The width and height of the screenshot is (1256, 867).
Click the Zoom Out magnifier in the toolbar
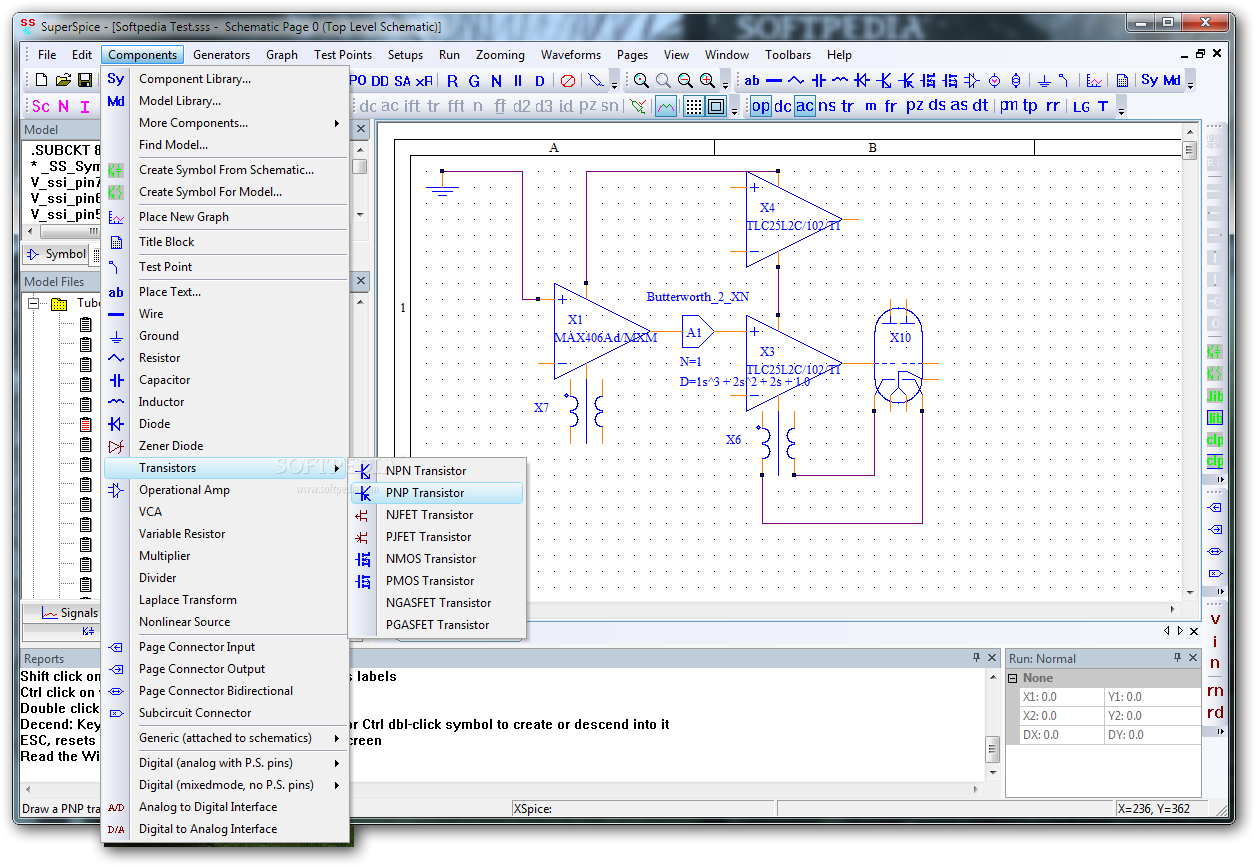pos(685,80)
